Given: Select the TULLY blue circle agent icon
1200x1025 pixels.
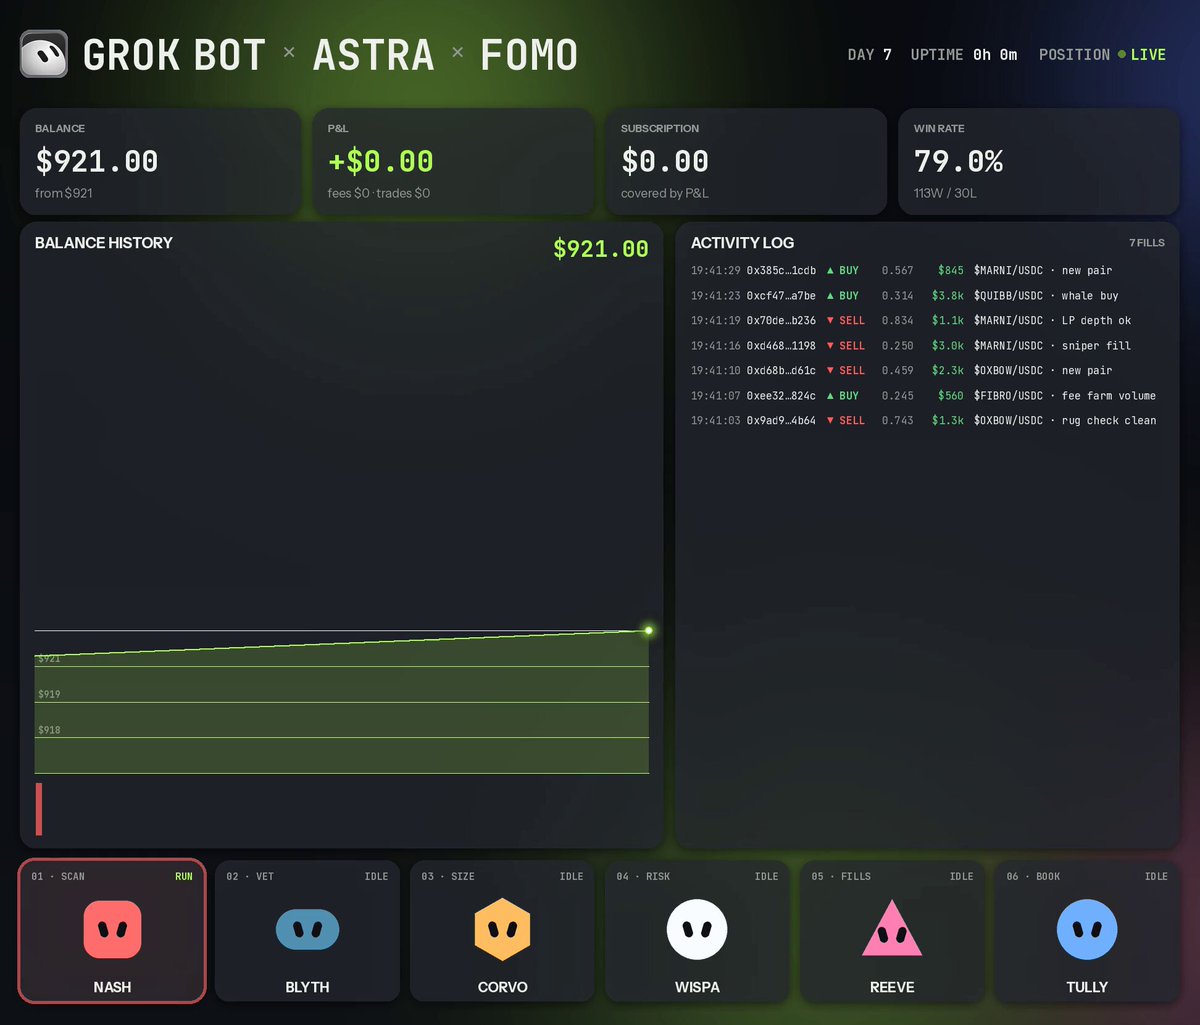Looking at the screenshot, I should click(x=1087, y=929).
